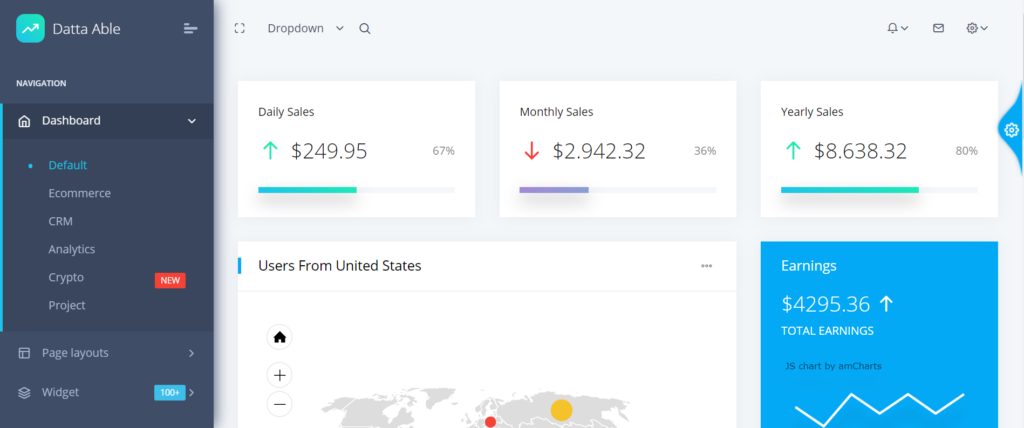Viewport: 1024px width, 428px height.
Task: Select Default dashboard item
Action: [x=68, y=165]
